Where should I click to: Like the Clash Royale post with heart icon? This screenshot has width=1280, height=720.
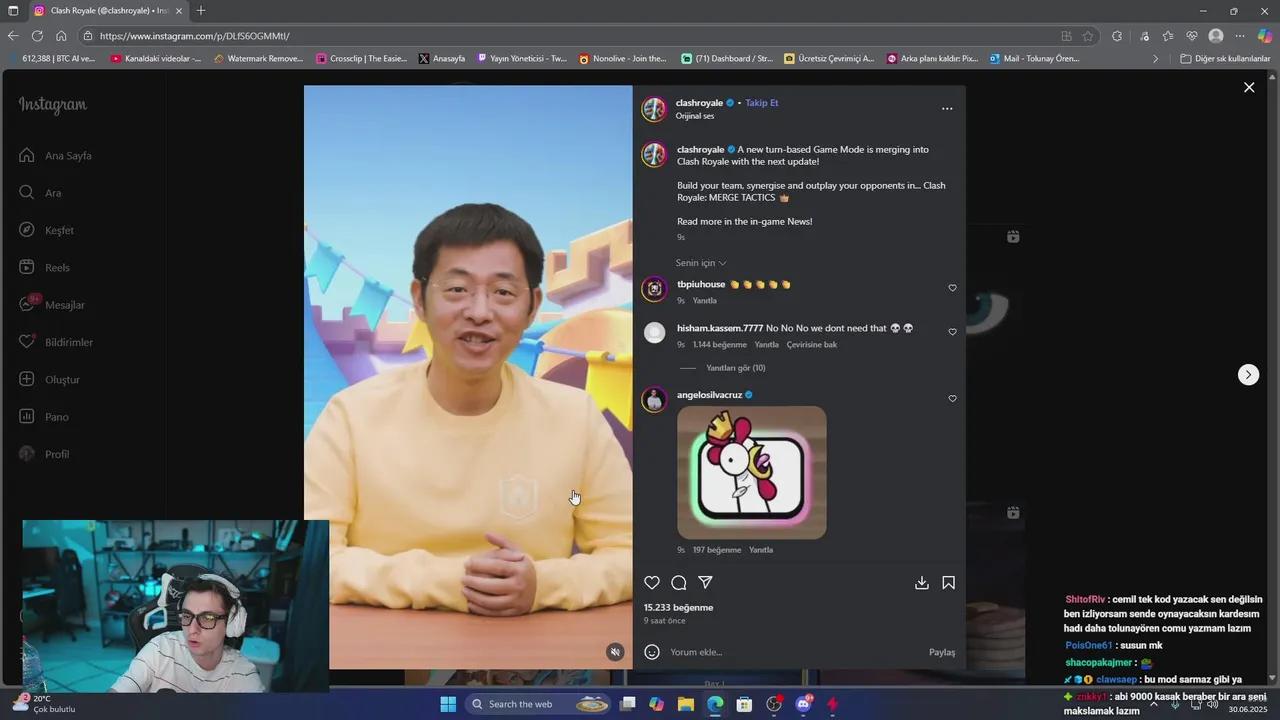tap(652, 583)
